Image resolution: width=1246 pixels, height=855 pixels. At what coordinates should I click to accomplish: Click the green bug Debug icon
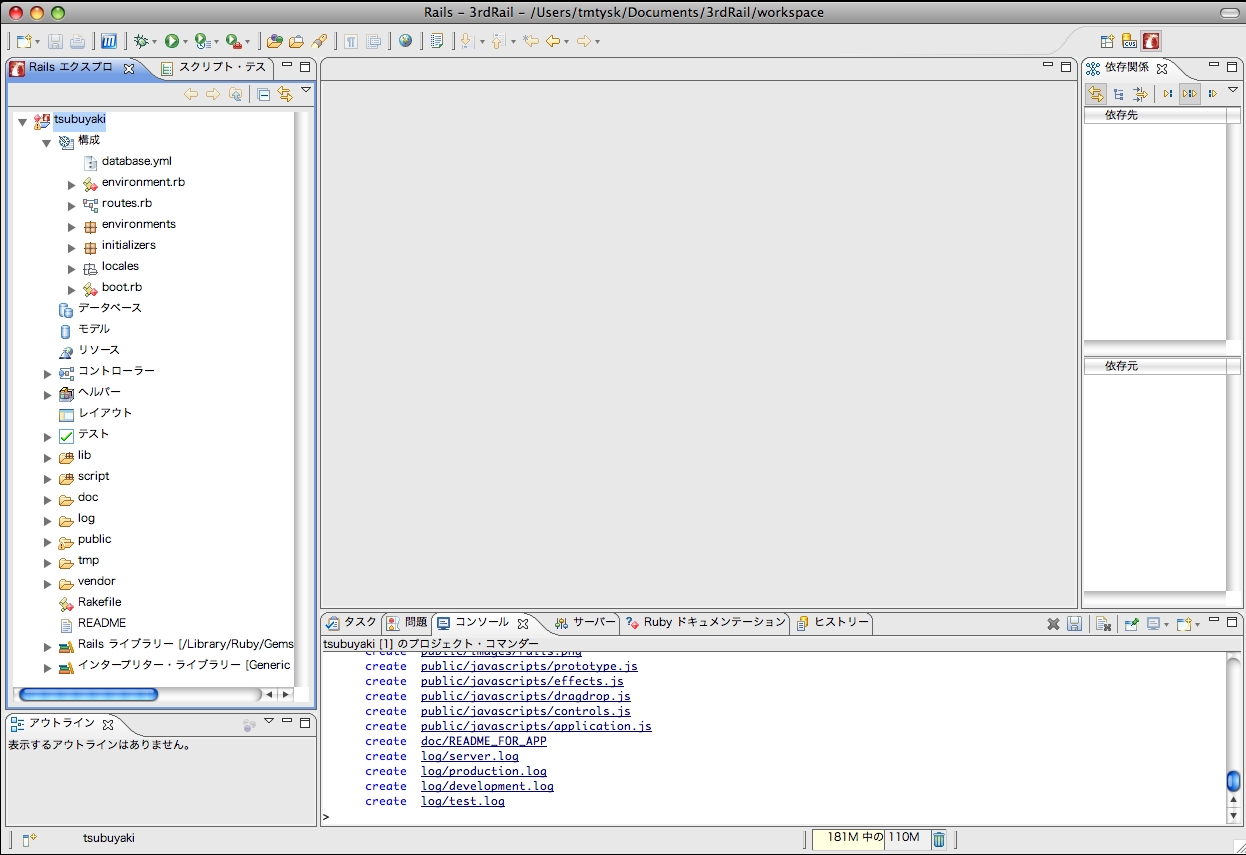141,41
